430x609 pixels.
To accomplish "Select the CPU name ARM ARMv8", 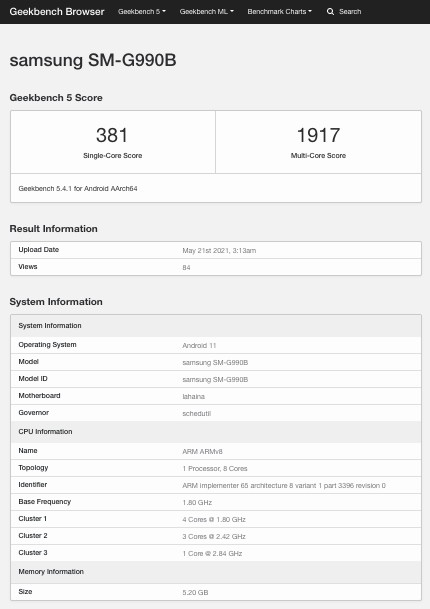I will (x=202, y=451).
